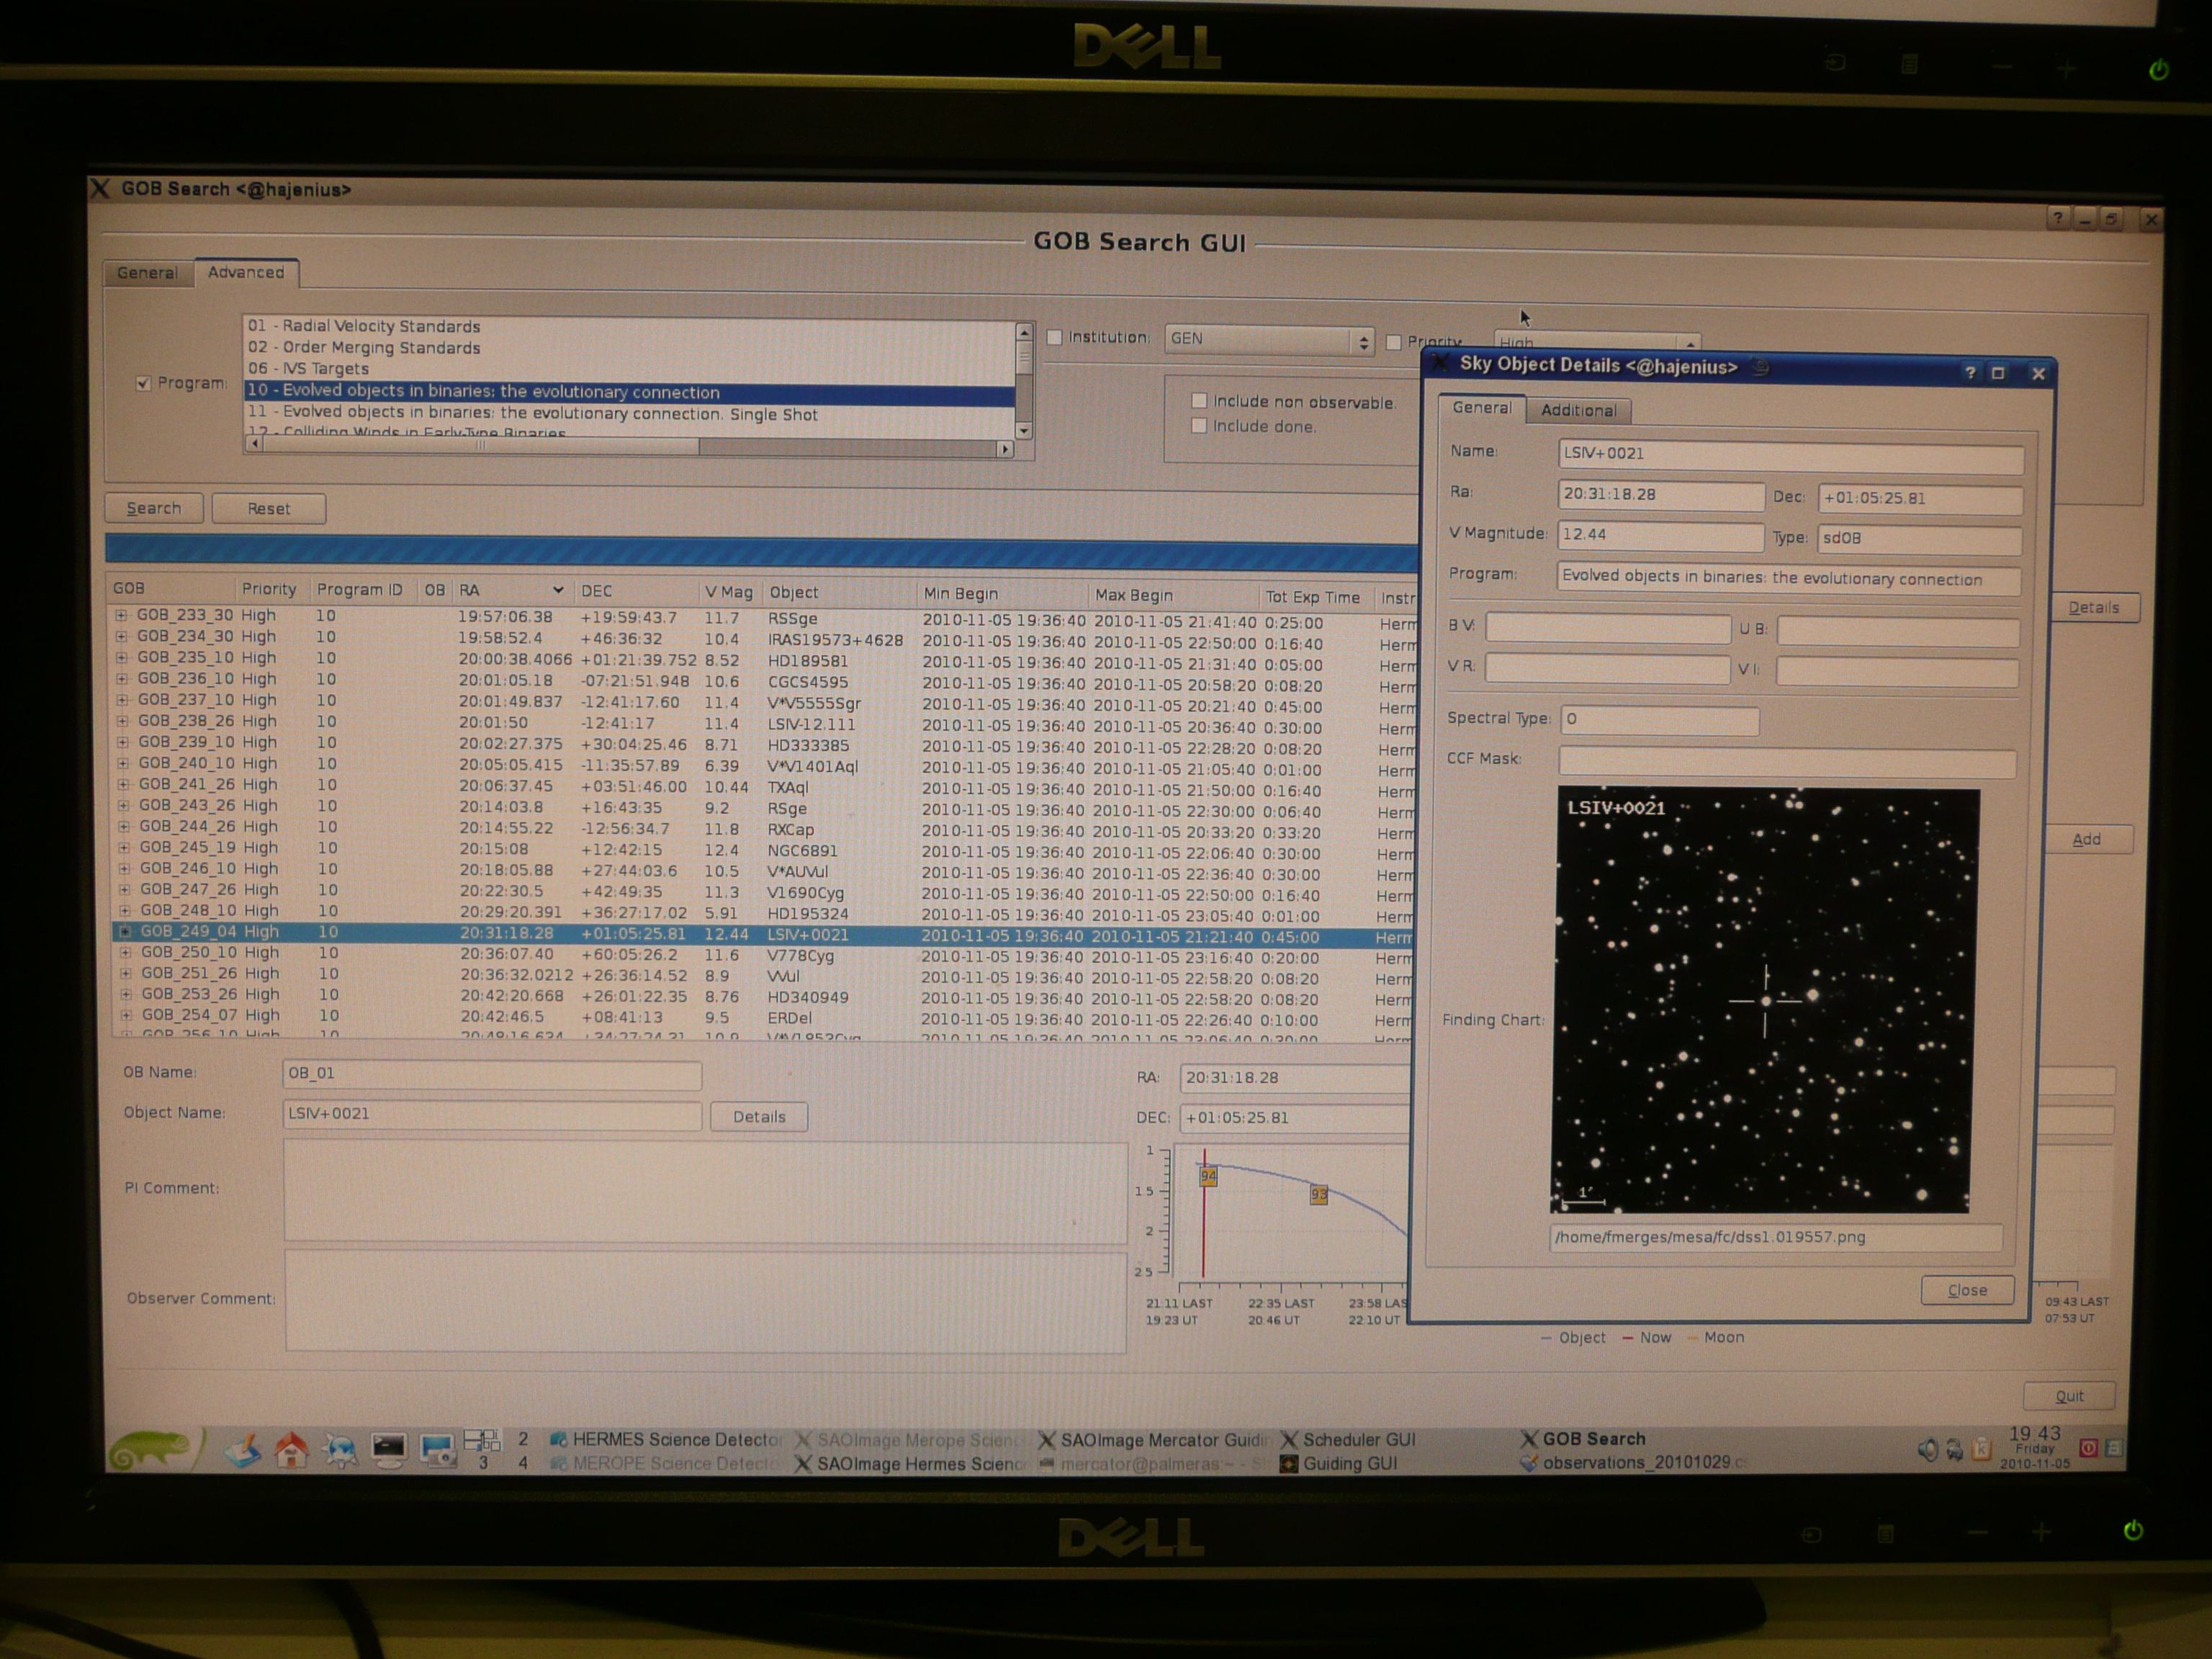Switch to MEROPE Science Detector taskbar entry
The width and height of the screenshot is (2212, 1659).
[x=665, y=1464]
